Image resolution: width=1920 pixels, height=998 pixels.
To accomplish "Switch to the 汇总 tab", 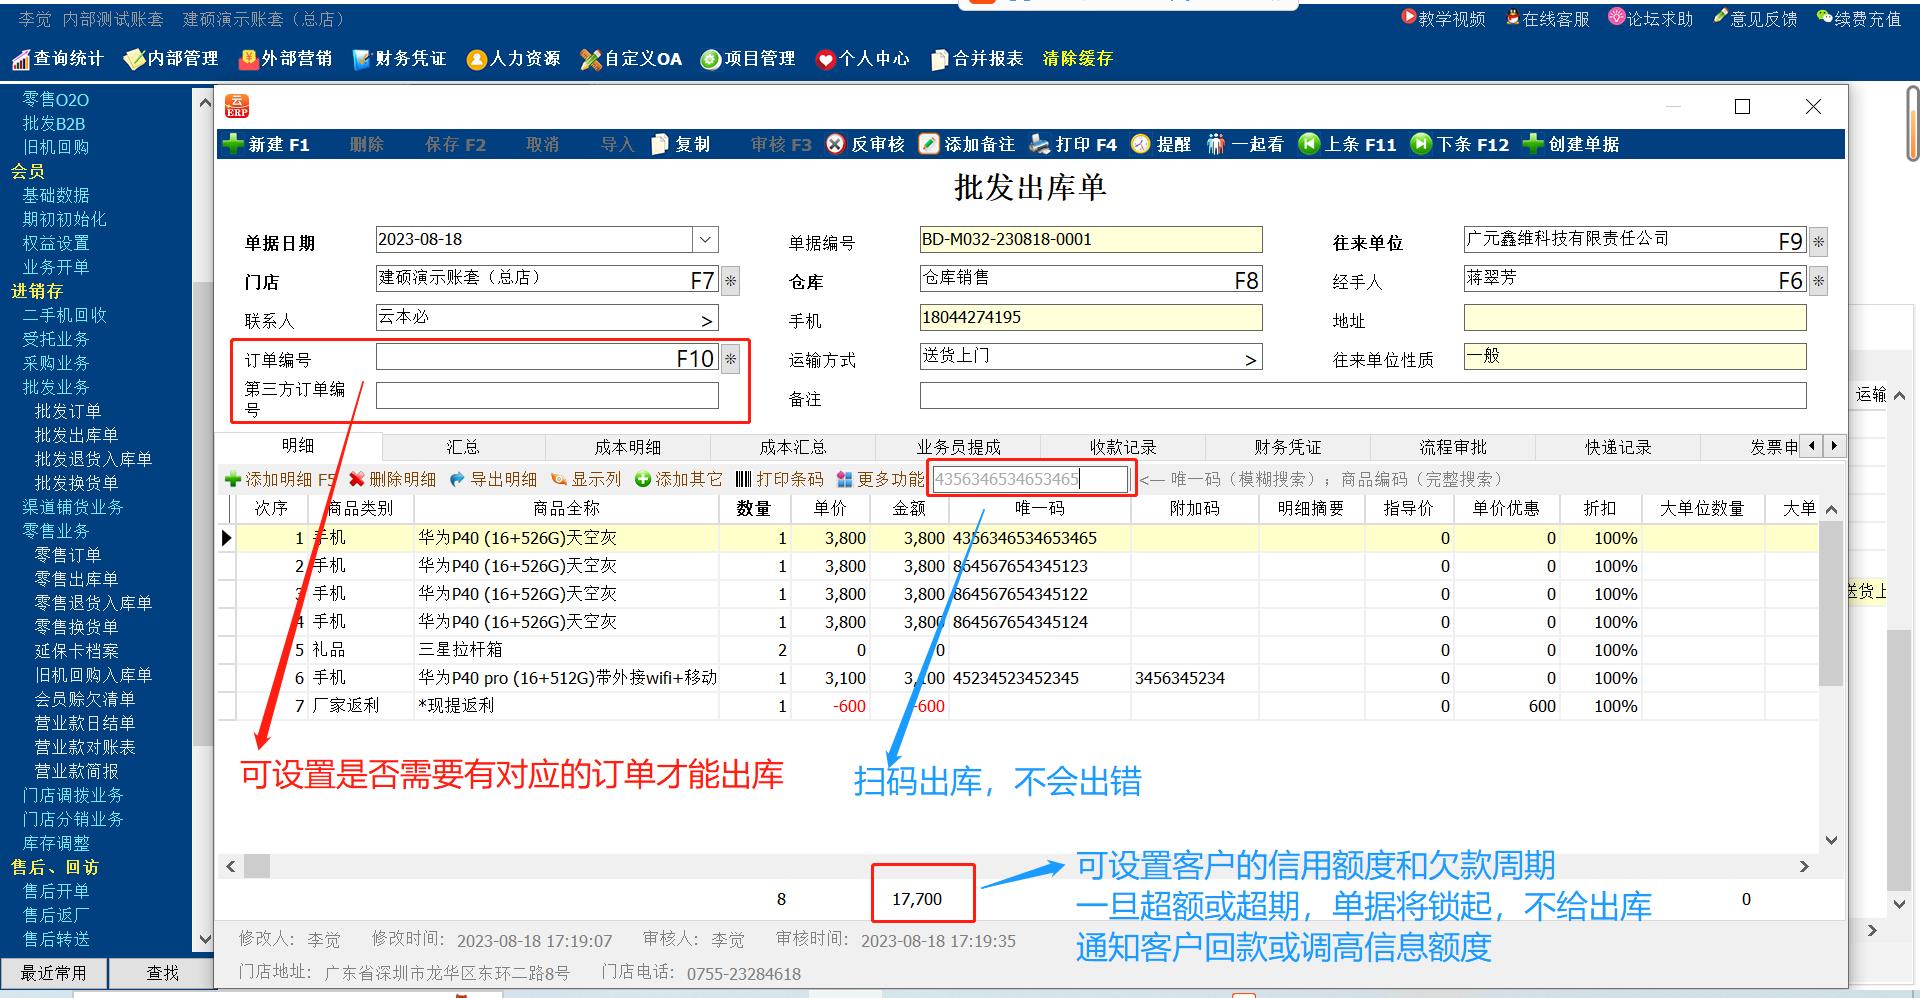I will (x=463, y=447).
